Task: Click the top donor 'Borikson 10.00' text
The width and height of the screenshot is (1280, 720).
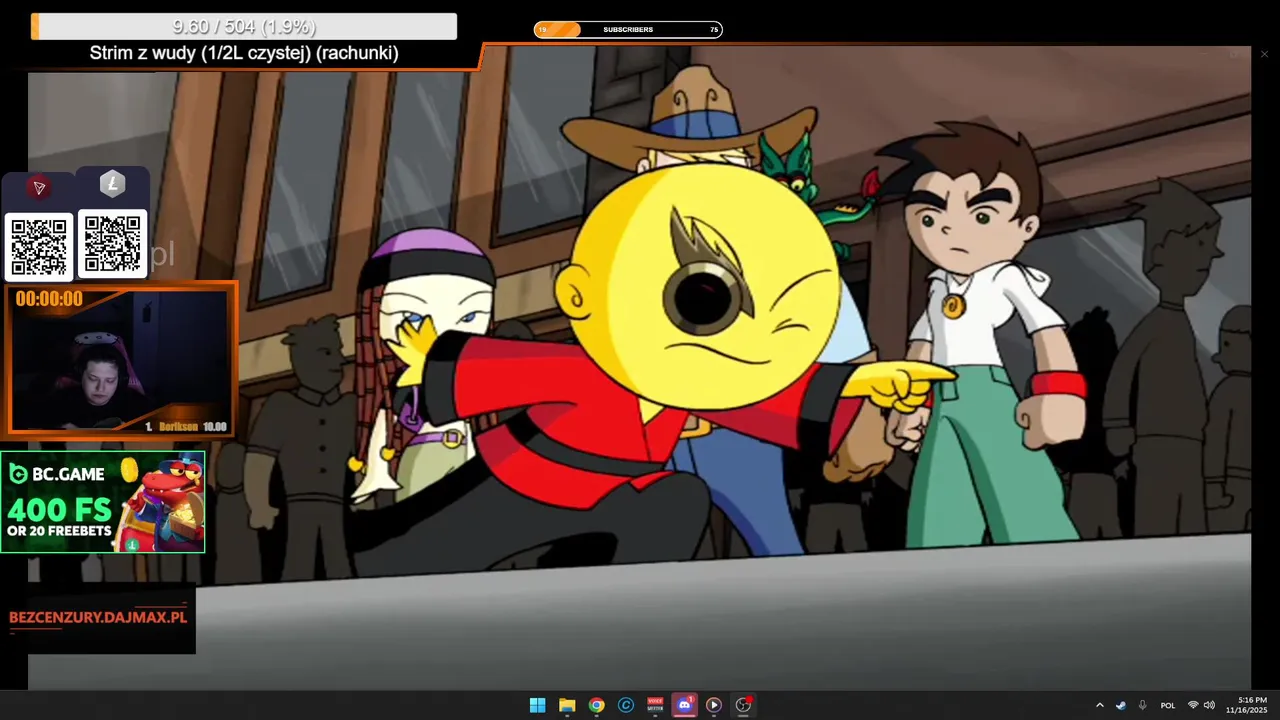Action: click(x=186, y=426)
